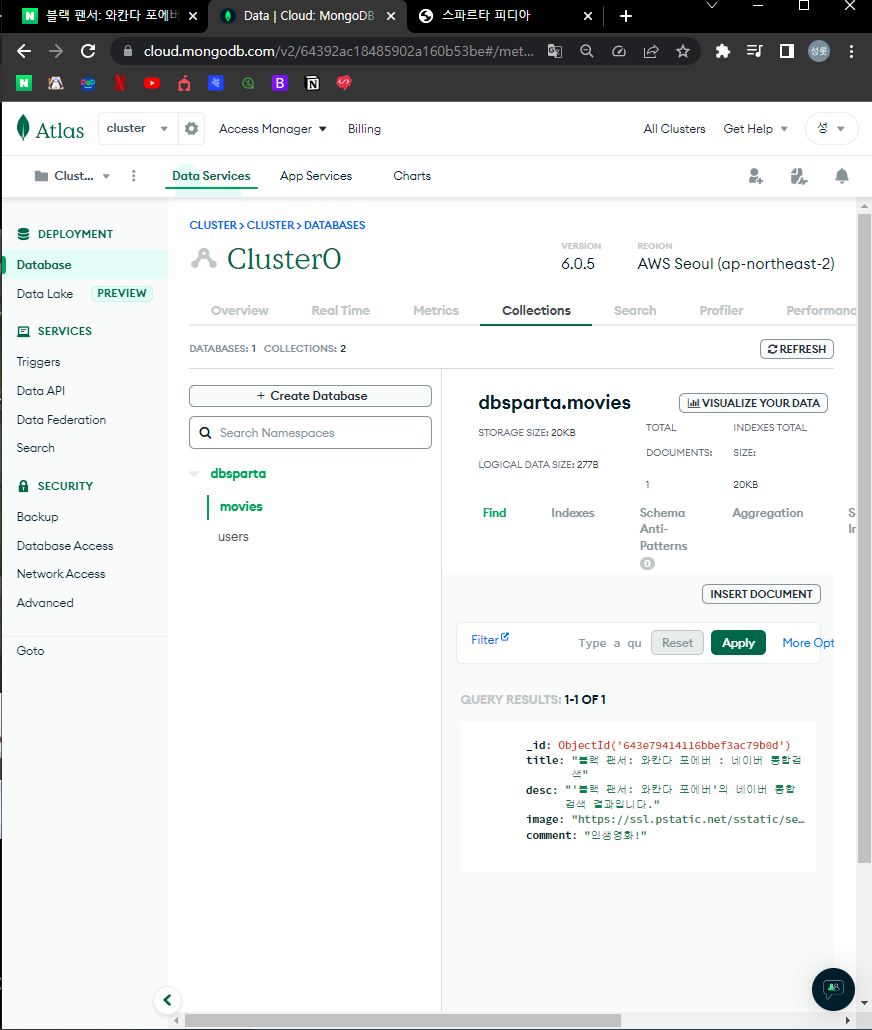Open Netflix bookmark icon
This screenshot has width=872, height=1030.
tap(120, 83)
